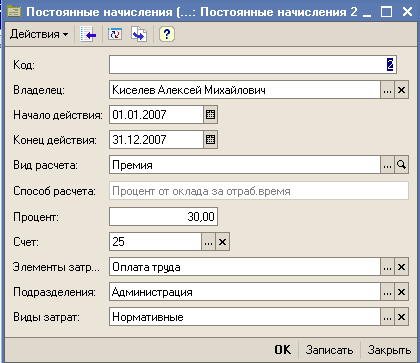This screenshot has height=363, width=420.
Task: Click the refresh icon in toolbar
Action: (115, 34)
